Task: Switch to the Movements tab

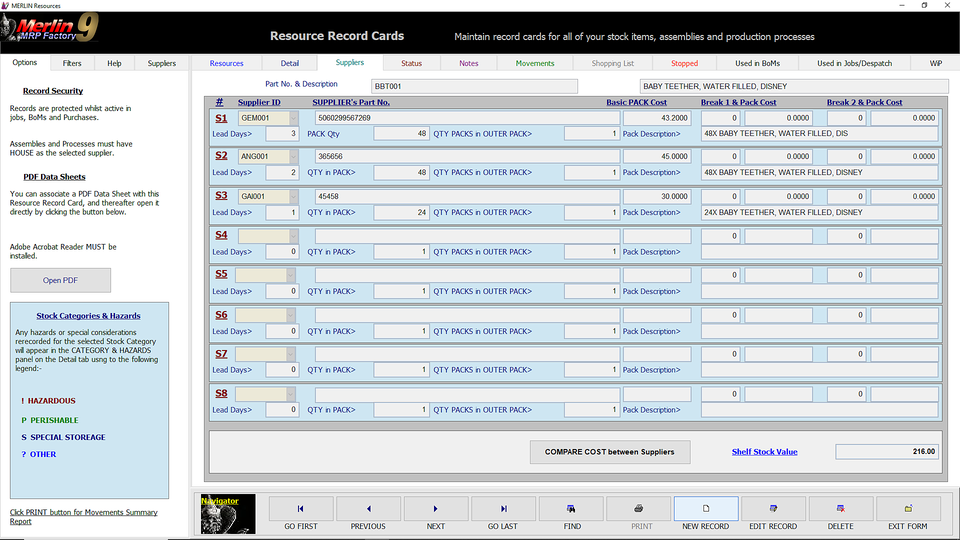Action: coord(535,63)
